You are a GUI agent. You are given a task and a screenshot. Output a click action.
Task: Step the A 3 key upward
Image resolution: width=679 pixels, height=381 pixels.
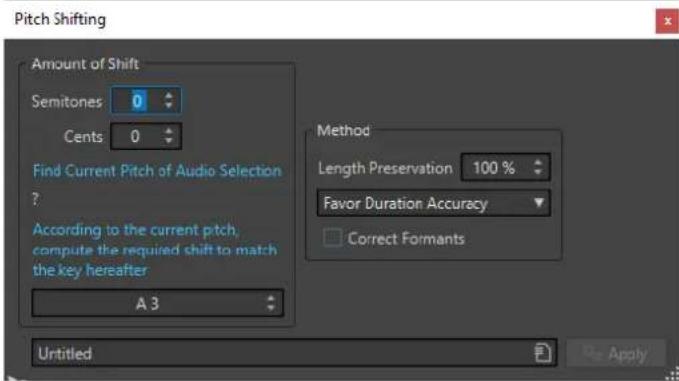coord(271,298)
